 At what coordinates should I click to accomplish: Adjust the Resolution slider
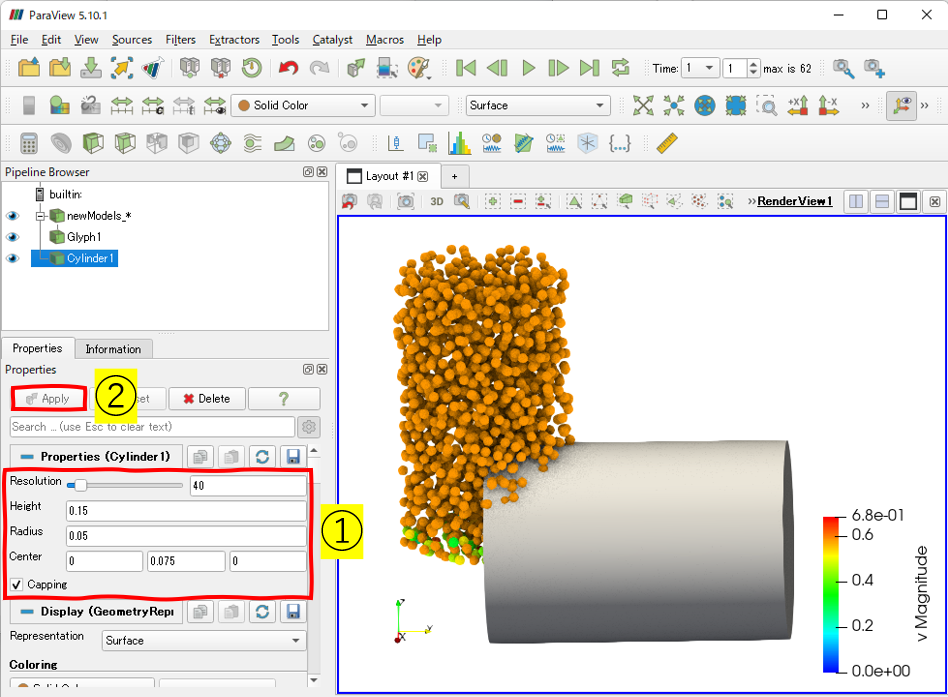(81, 485)
